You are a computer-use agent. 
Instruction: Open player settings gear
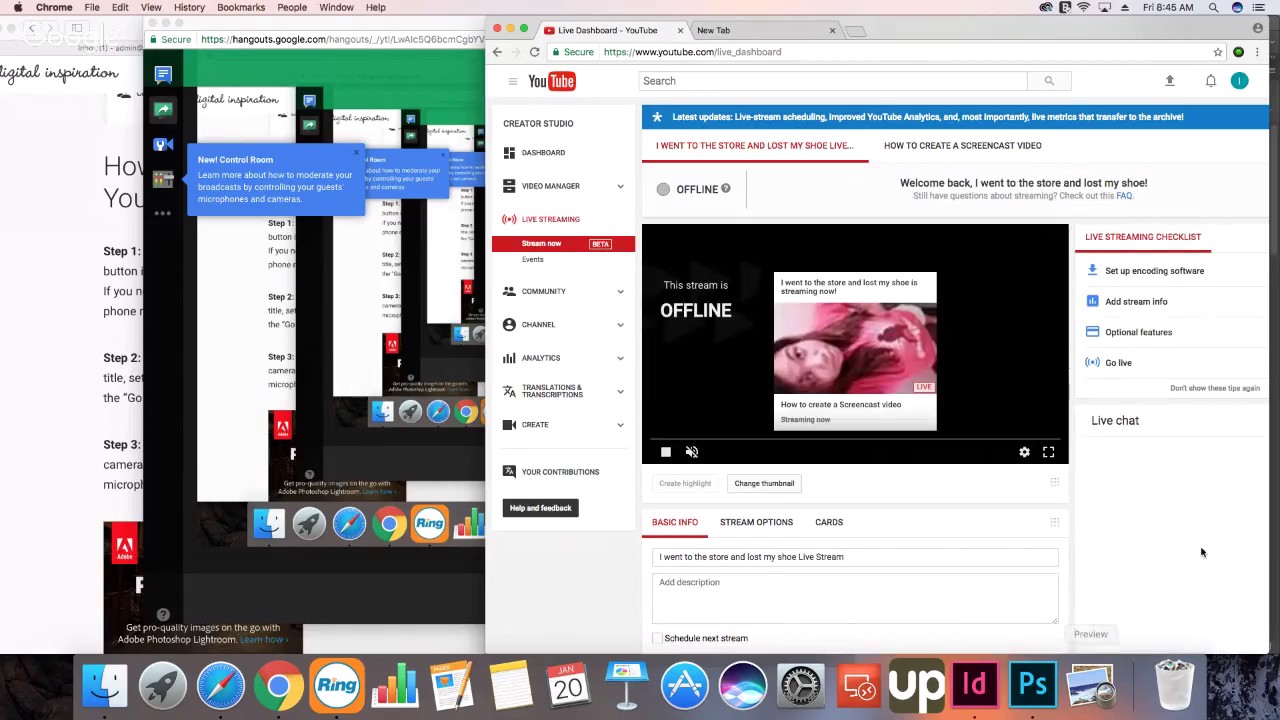(1024, 452)
